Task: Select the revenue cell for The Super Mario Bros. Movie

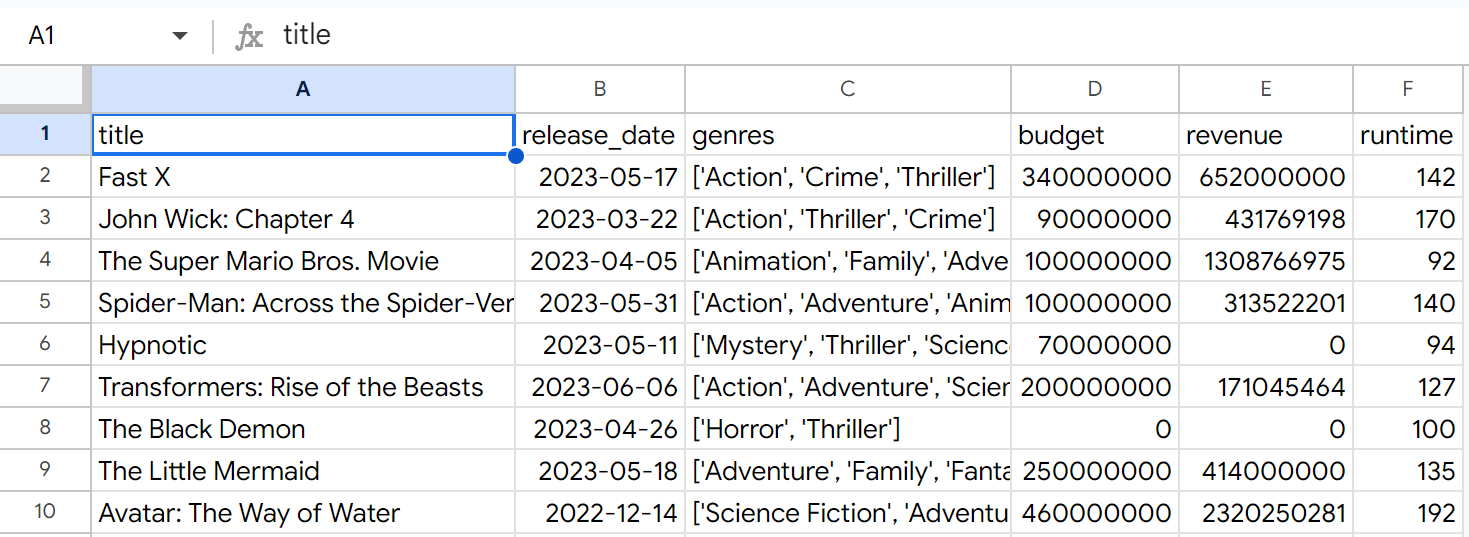Action: pyautogui.click(x=1265, y=261)
